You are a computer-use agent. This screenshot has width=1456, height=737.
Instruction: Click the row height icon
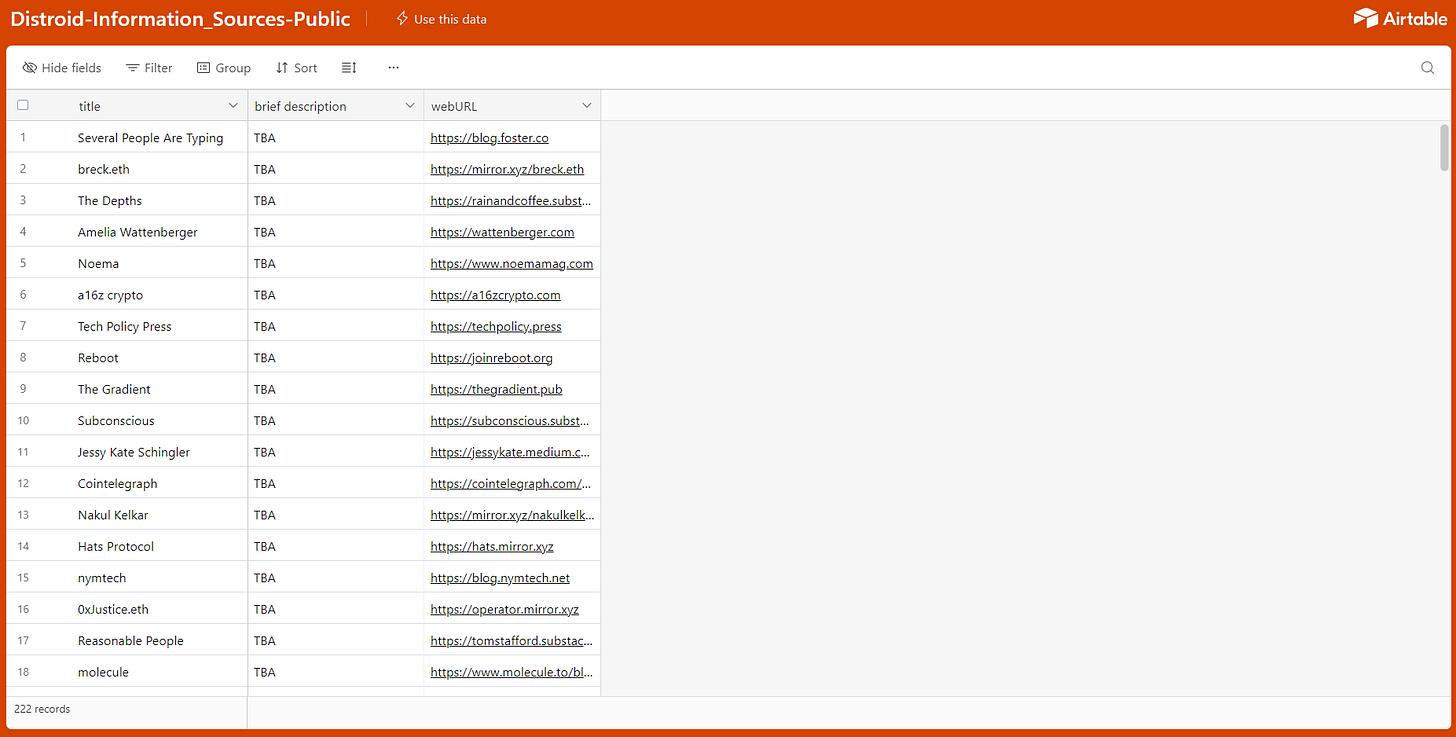[349, 68]
